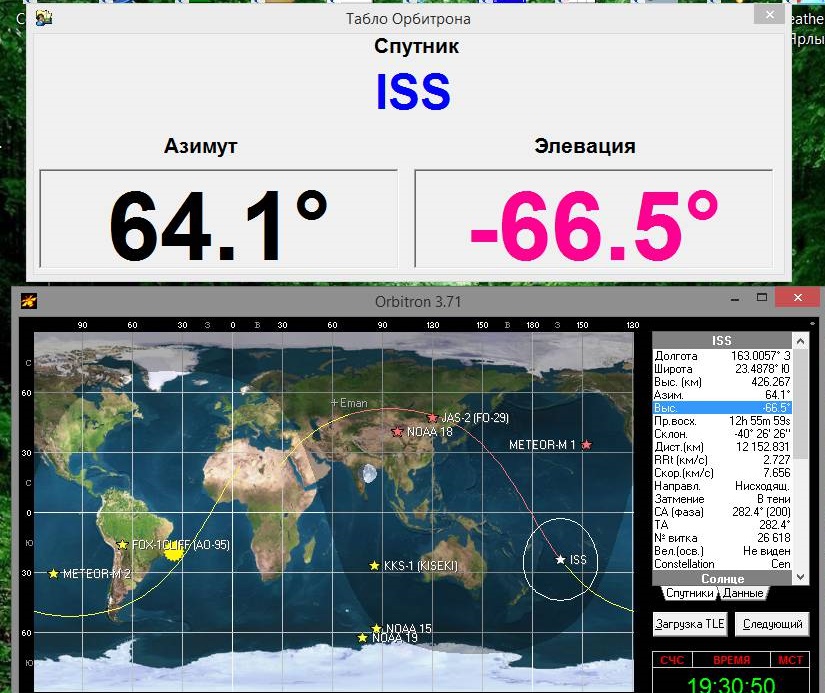Screen dimensions: 825x693
Task: Click the yellow Sun marker on the map
Action: click(174, 553)
